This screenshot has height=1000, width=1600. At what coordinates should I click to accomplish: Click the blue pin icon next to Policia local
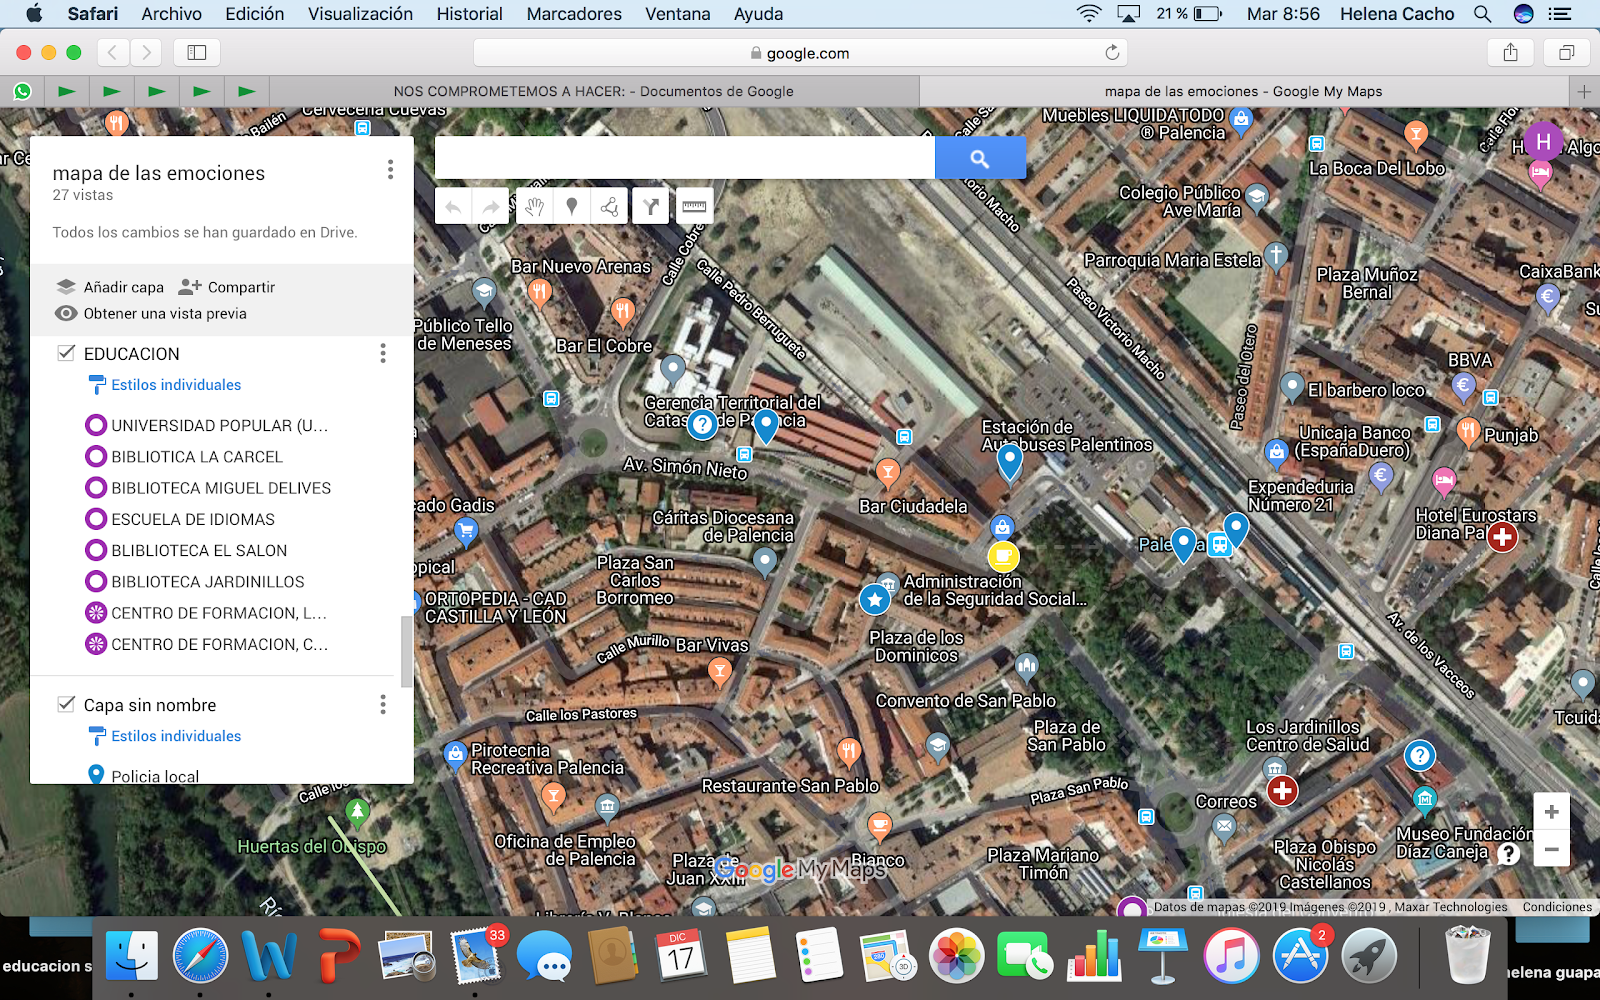(x=96, y=775)
